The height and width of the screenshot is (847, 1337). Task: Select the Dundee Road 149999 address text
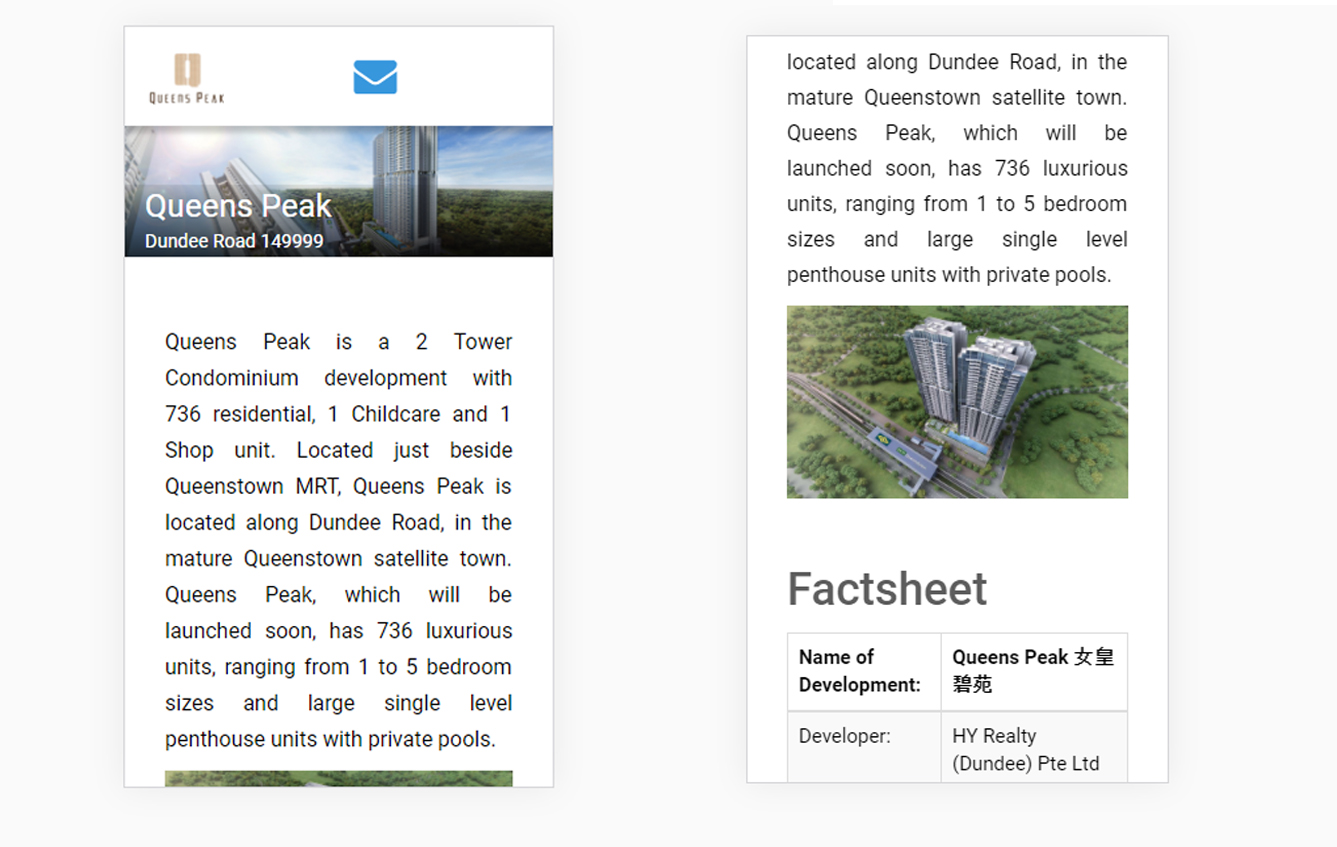[x=234, y=241]
